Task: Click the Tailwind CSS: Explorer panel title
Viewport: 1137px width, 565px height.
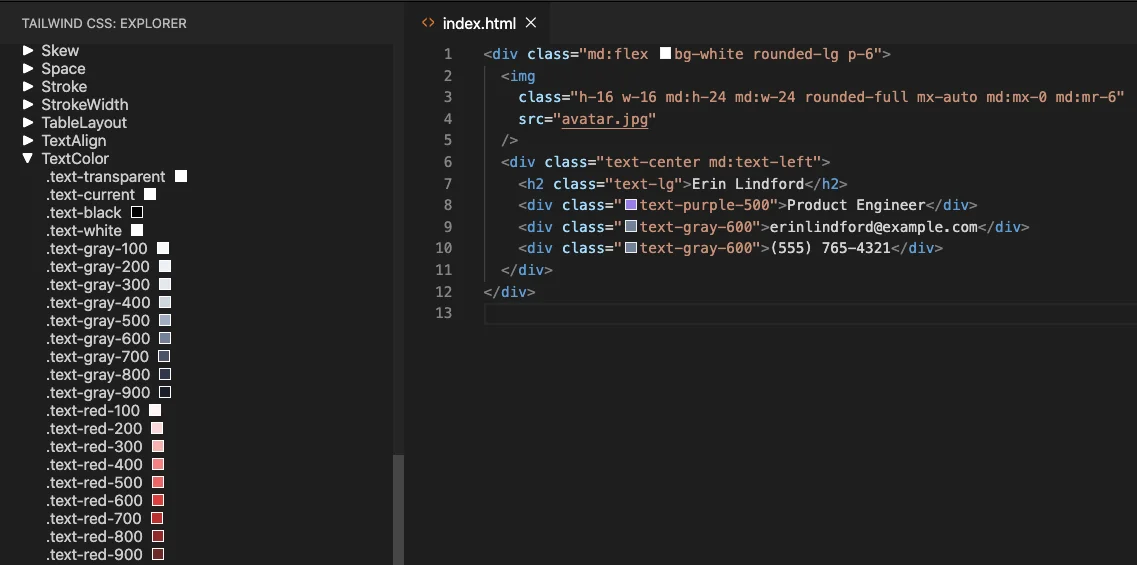Action: (x=104, y=24)
